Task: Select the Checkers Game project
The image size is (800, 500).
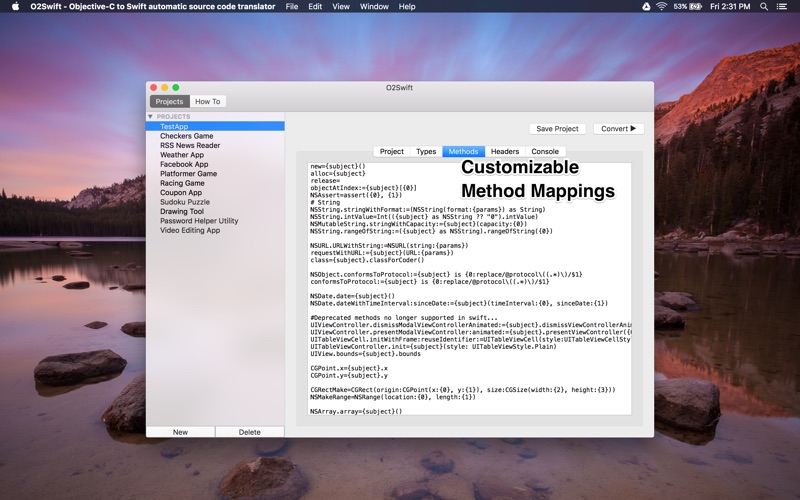Action: (x=215, y=136)
